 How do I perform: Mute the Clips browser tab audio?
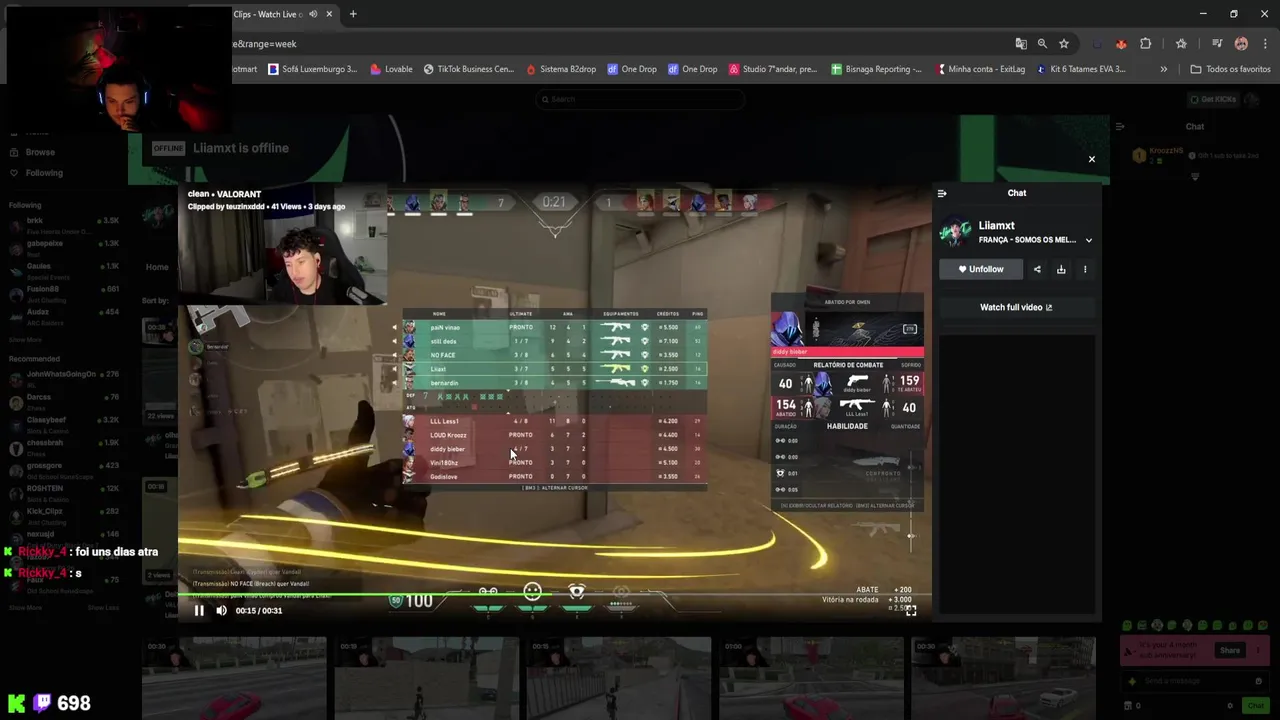point(313,14)
